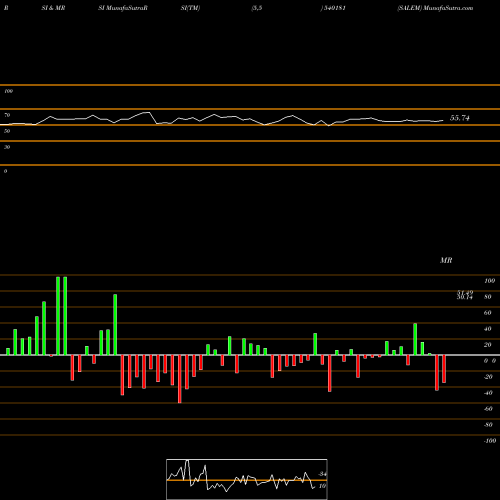This screenshot has height=500, width=500.
Task: Click the lowest red MR bar near -60
Action: pyautogui.click(x=180, y=379)
